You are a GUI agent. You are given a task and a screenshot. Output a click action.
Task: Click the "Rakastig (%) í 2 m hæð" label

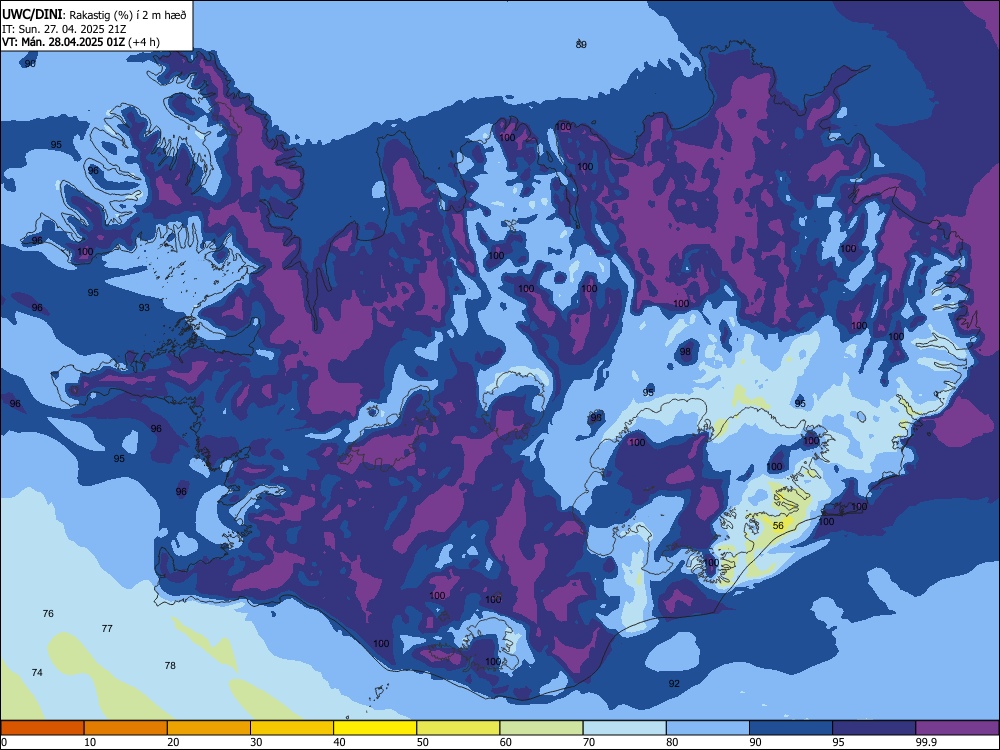(128, 15)
